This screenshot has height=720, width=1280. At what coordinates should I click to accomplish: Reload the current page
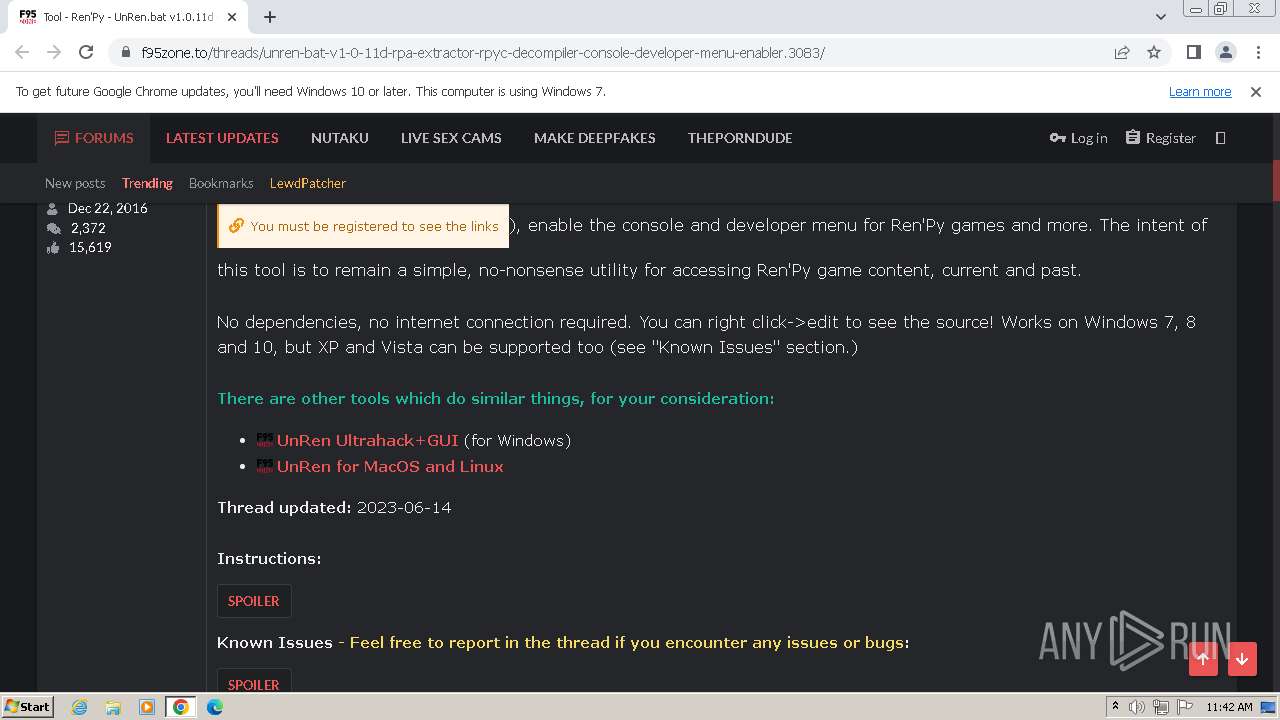[x=86, y=52]
